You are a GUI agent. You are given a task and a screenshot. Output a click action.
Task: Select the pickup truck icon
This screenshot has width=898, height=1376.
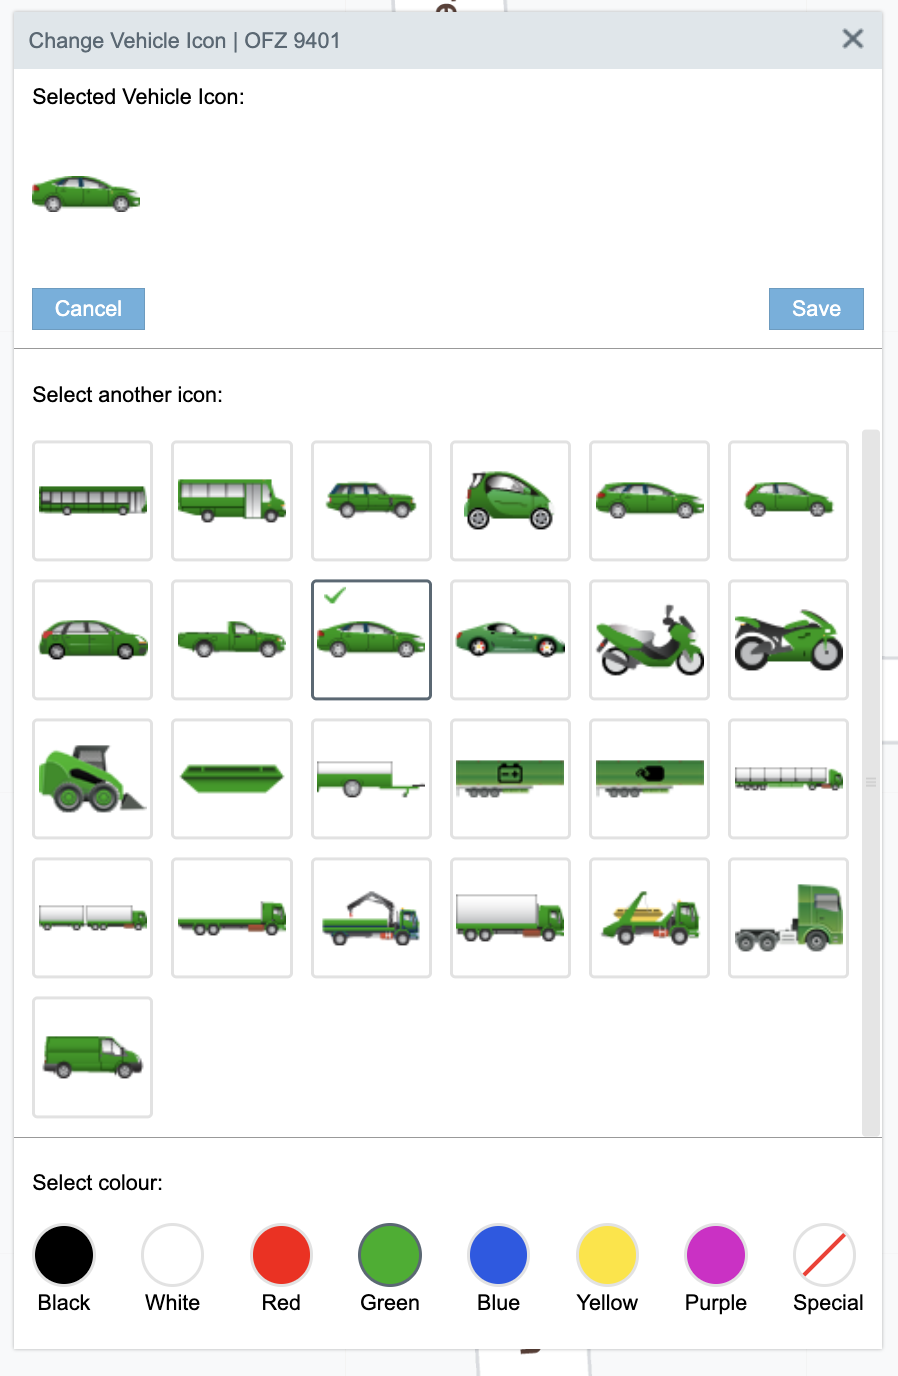click(232, 639)
